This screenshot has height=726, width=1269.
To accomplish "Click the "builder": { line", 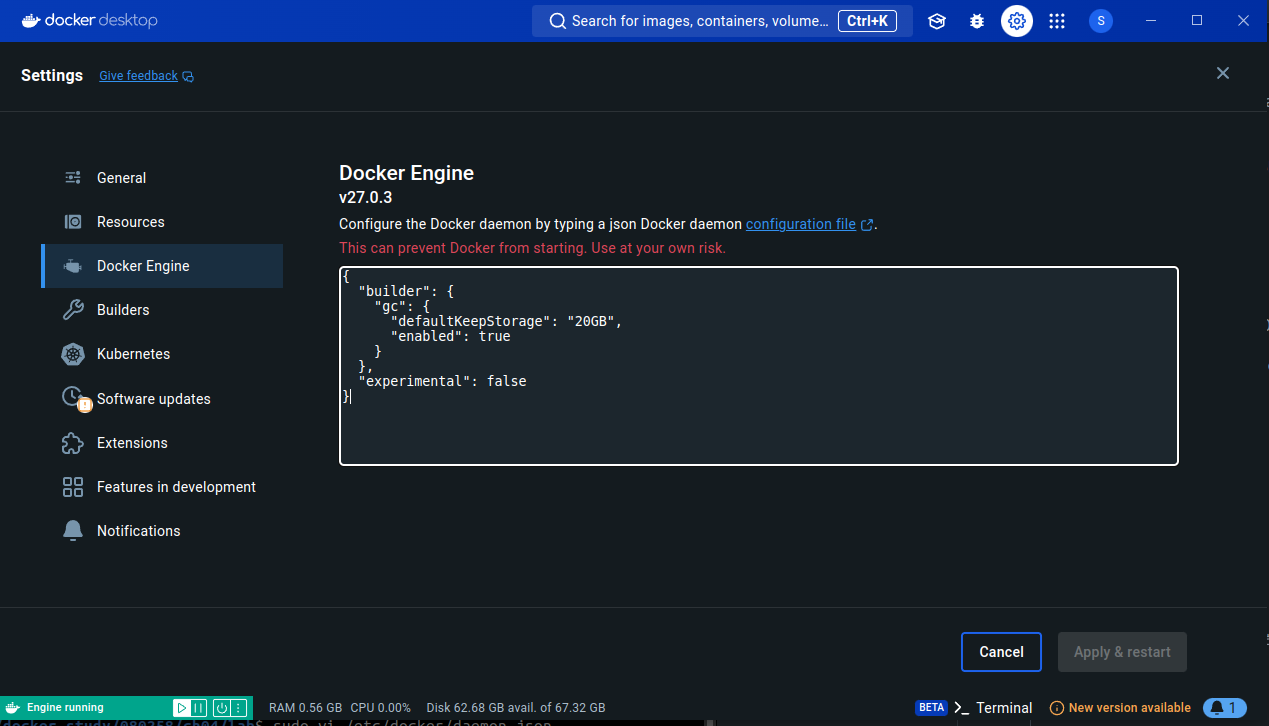I will pyautogui.click(x=406, y=291).
